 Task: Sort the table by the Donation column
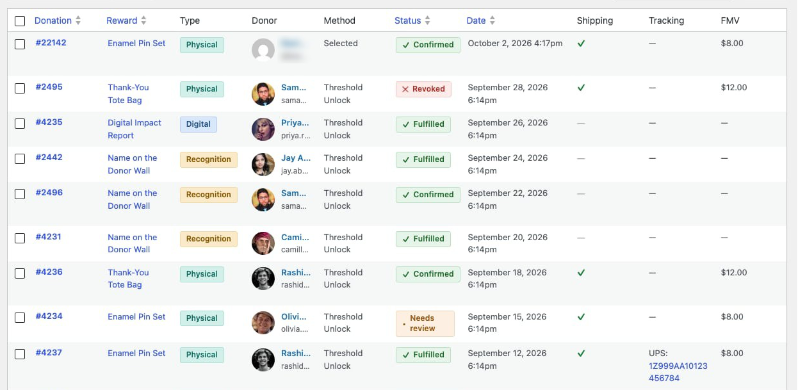(x=53, y=20)
